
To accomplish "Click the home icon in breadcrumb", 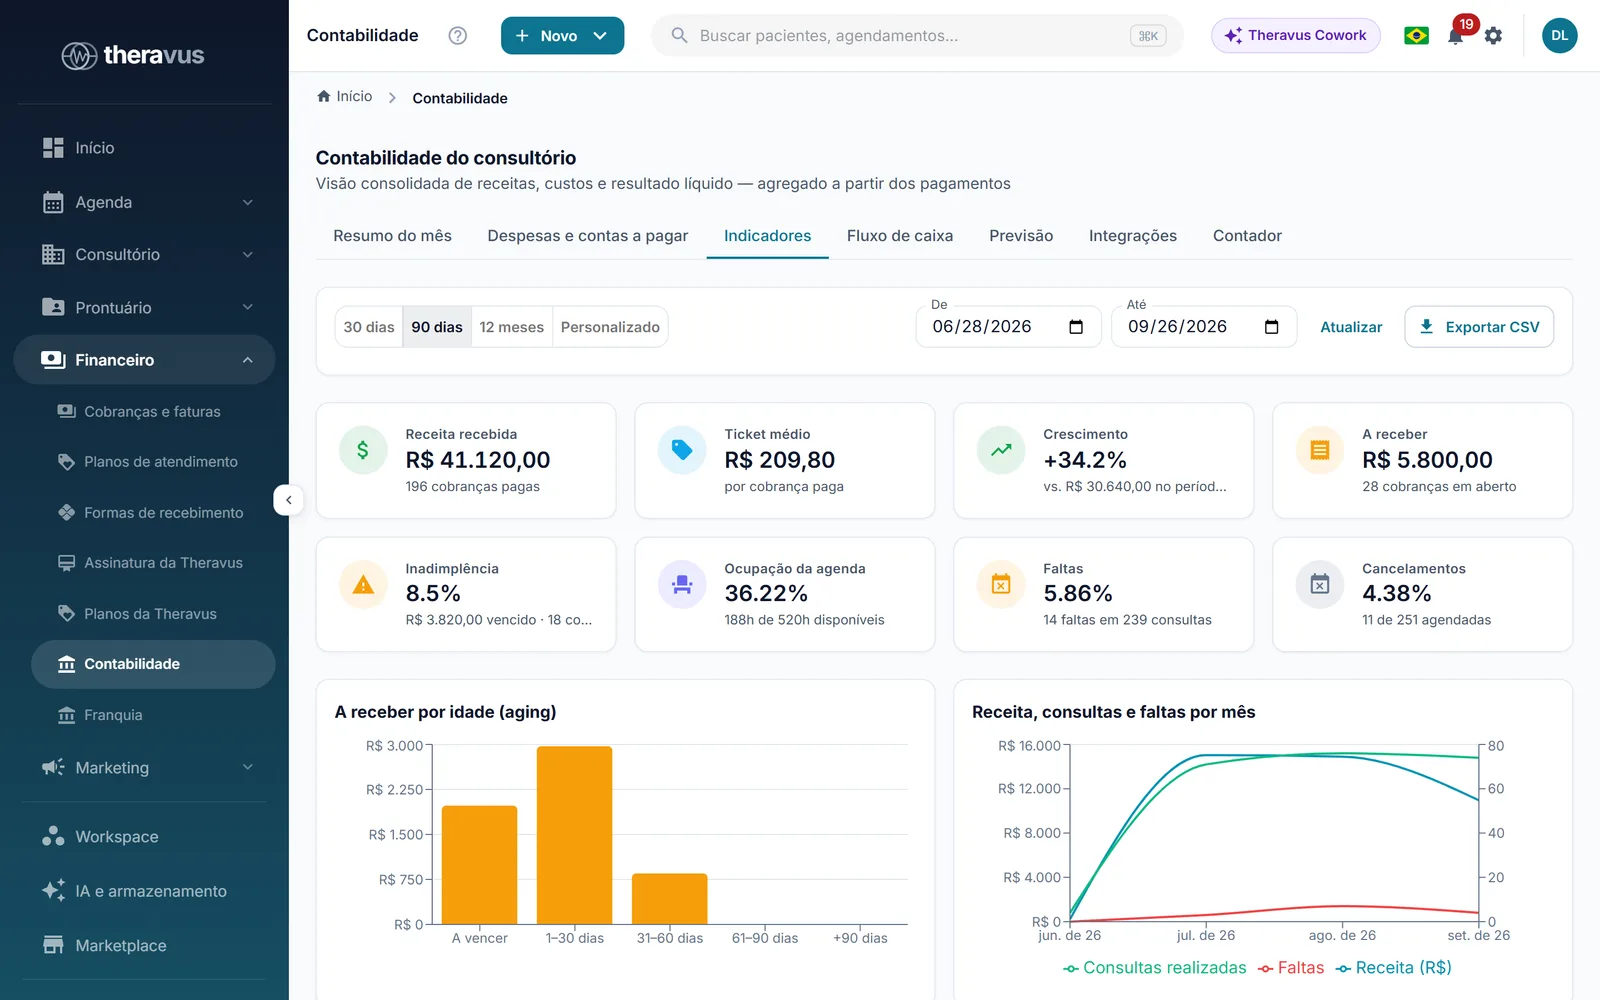I will (x=323, y=96).
